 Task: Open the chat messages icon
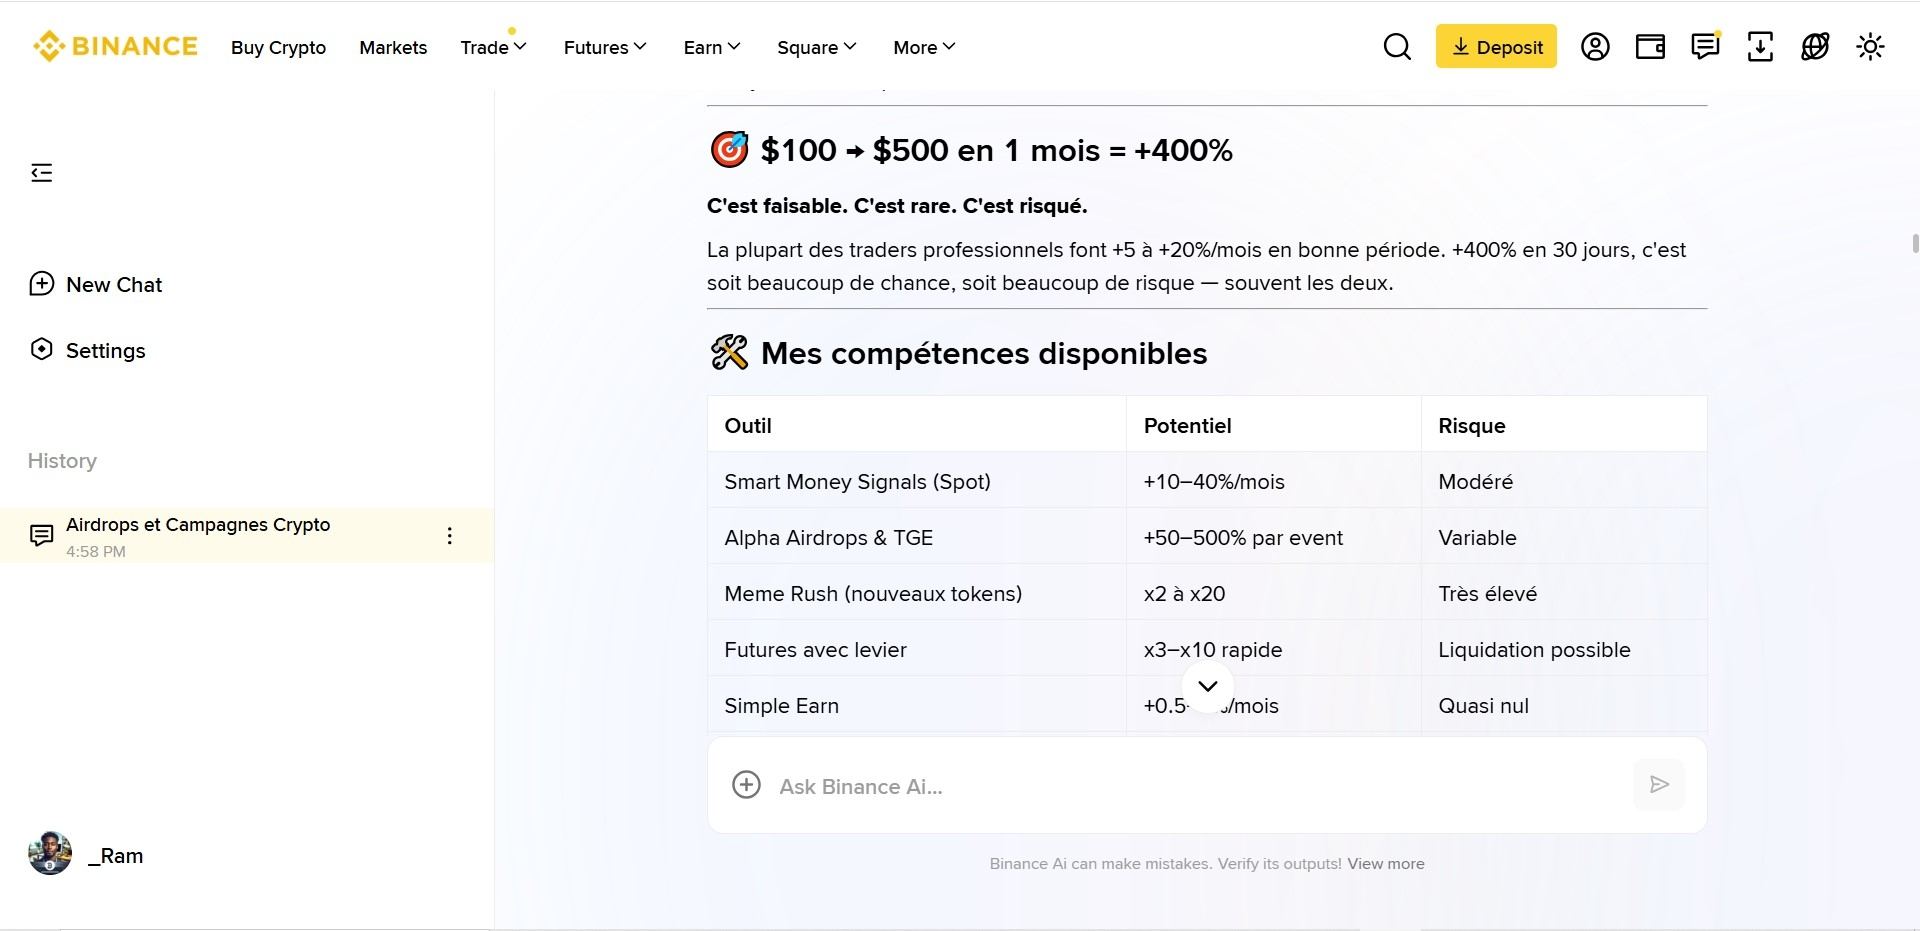(1705, 47)
